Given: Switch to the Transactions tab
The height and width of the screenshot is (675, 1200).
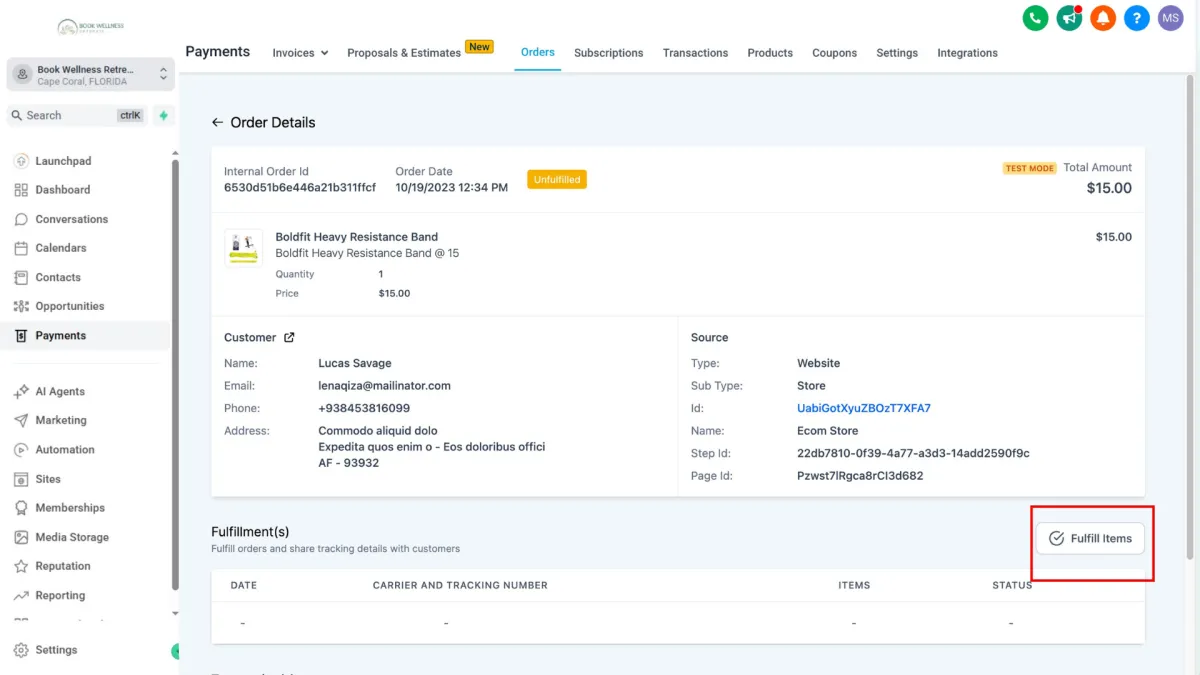Looking at the screenshot, I should tap(695, 53).
